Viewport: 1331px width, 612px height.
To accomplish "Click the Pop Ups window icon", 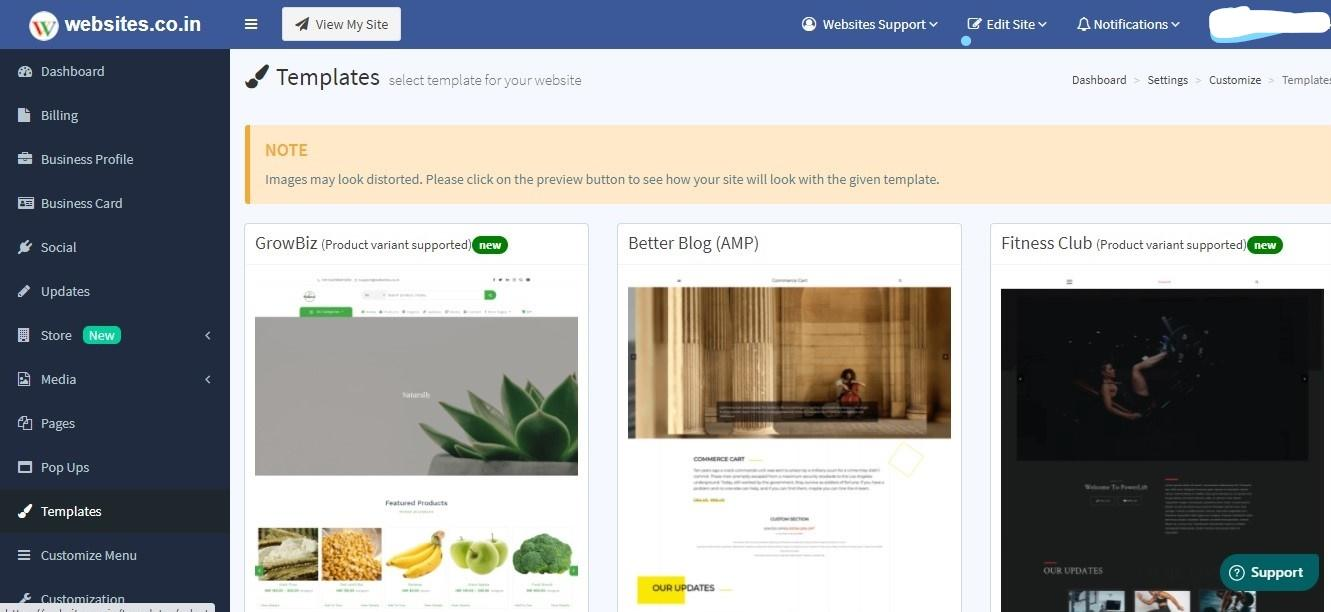I will (x=25, y=467).
